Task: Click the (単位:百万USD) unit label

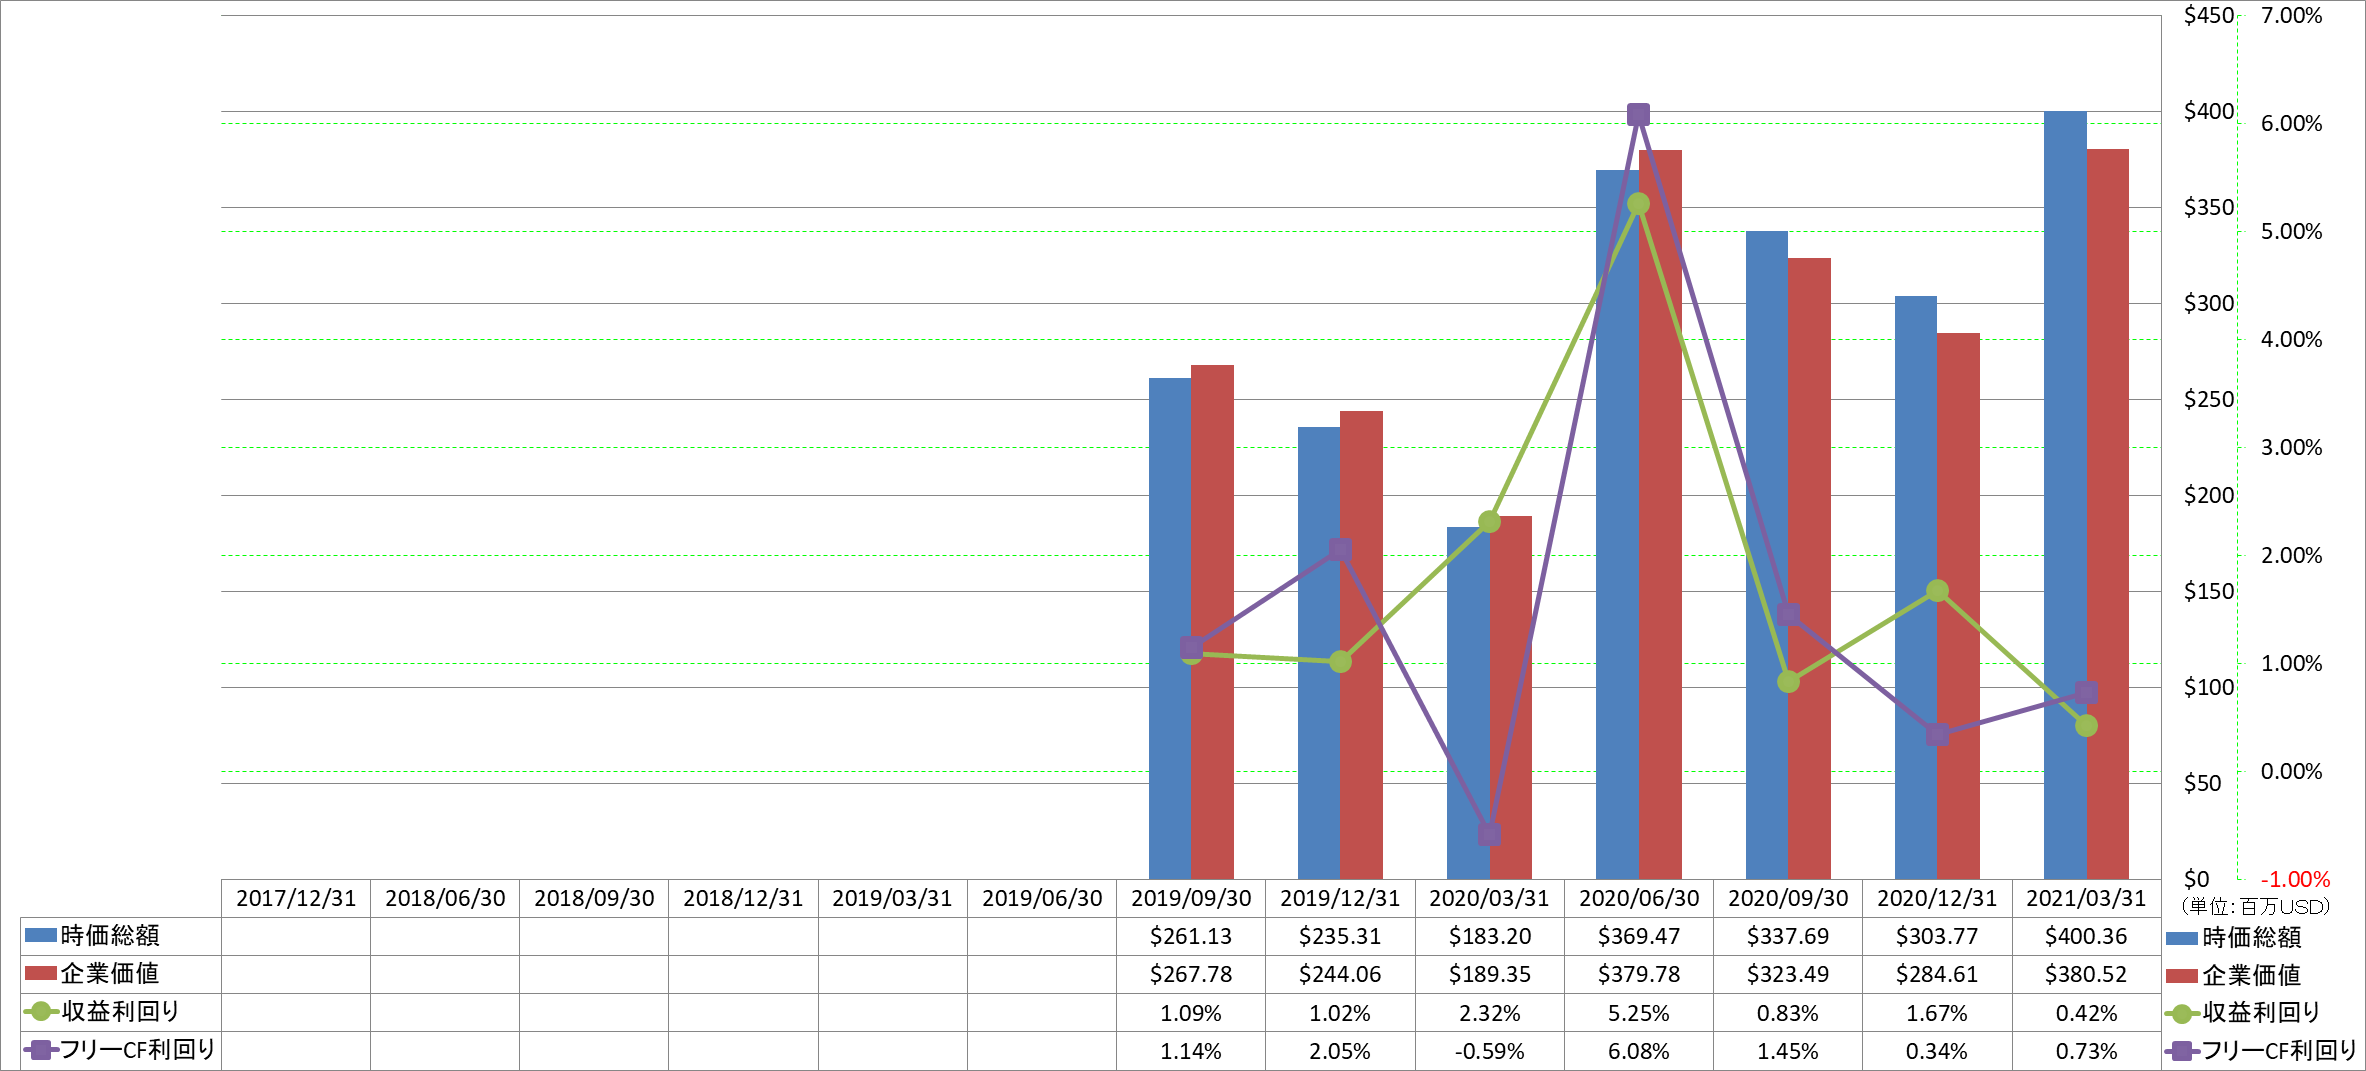Action: point(2256,906)
